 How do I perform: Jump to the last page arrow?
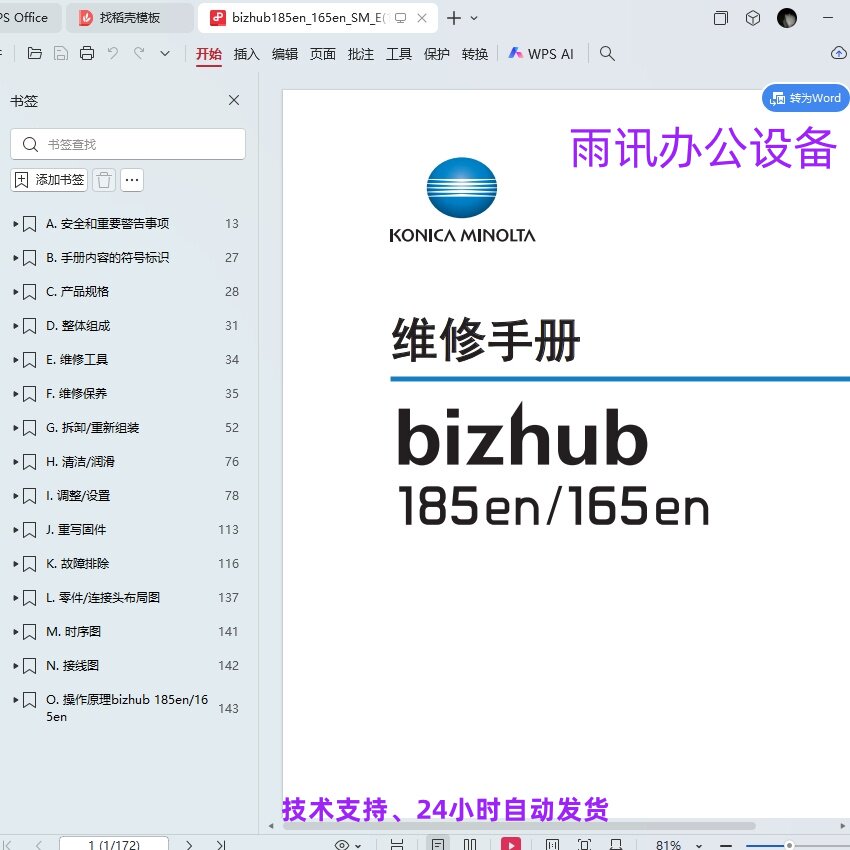[220, 845]
